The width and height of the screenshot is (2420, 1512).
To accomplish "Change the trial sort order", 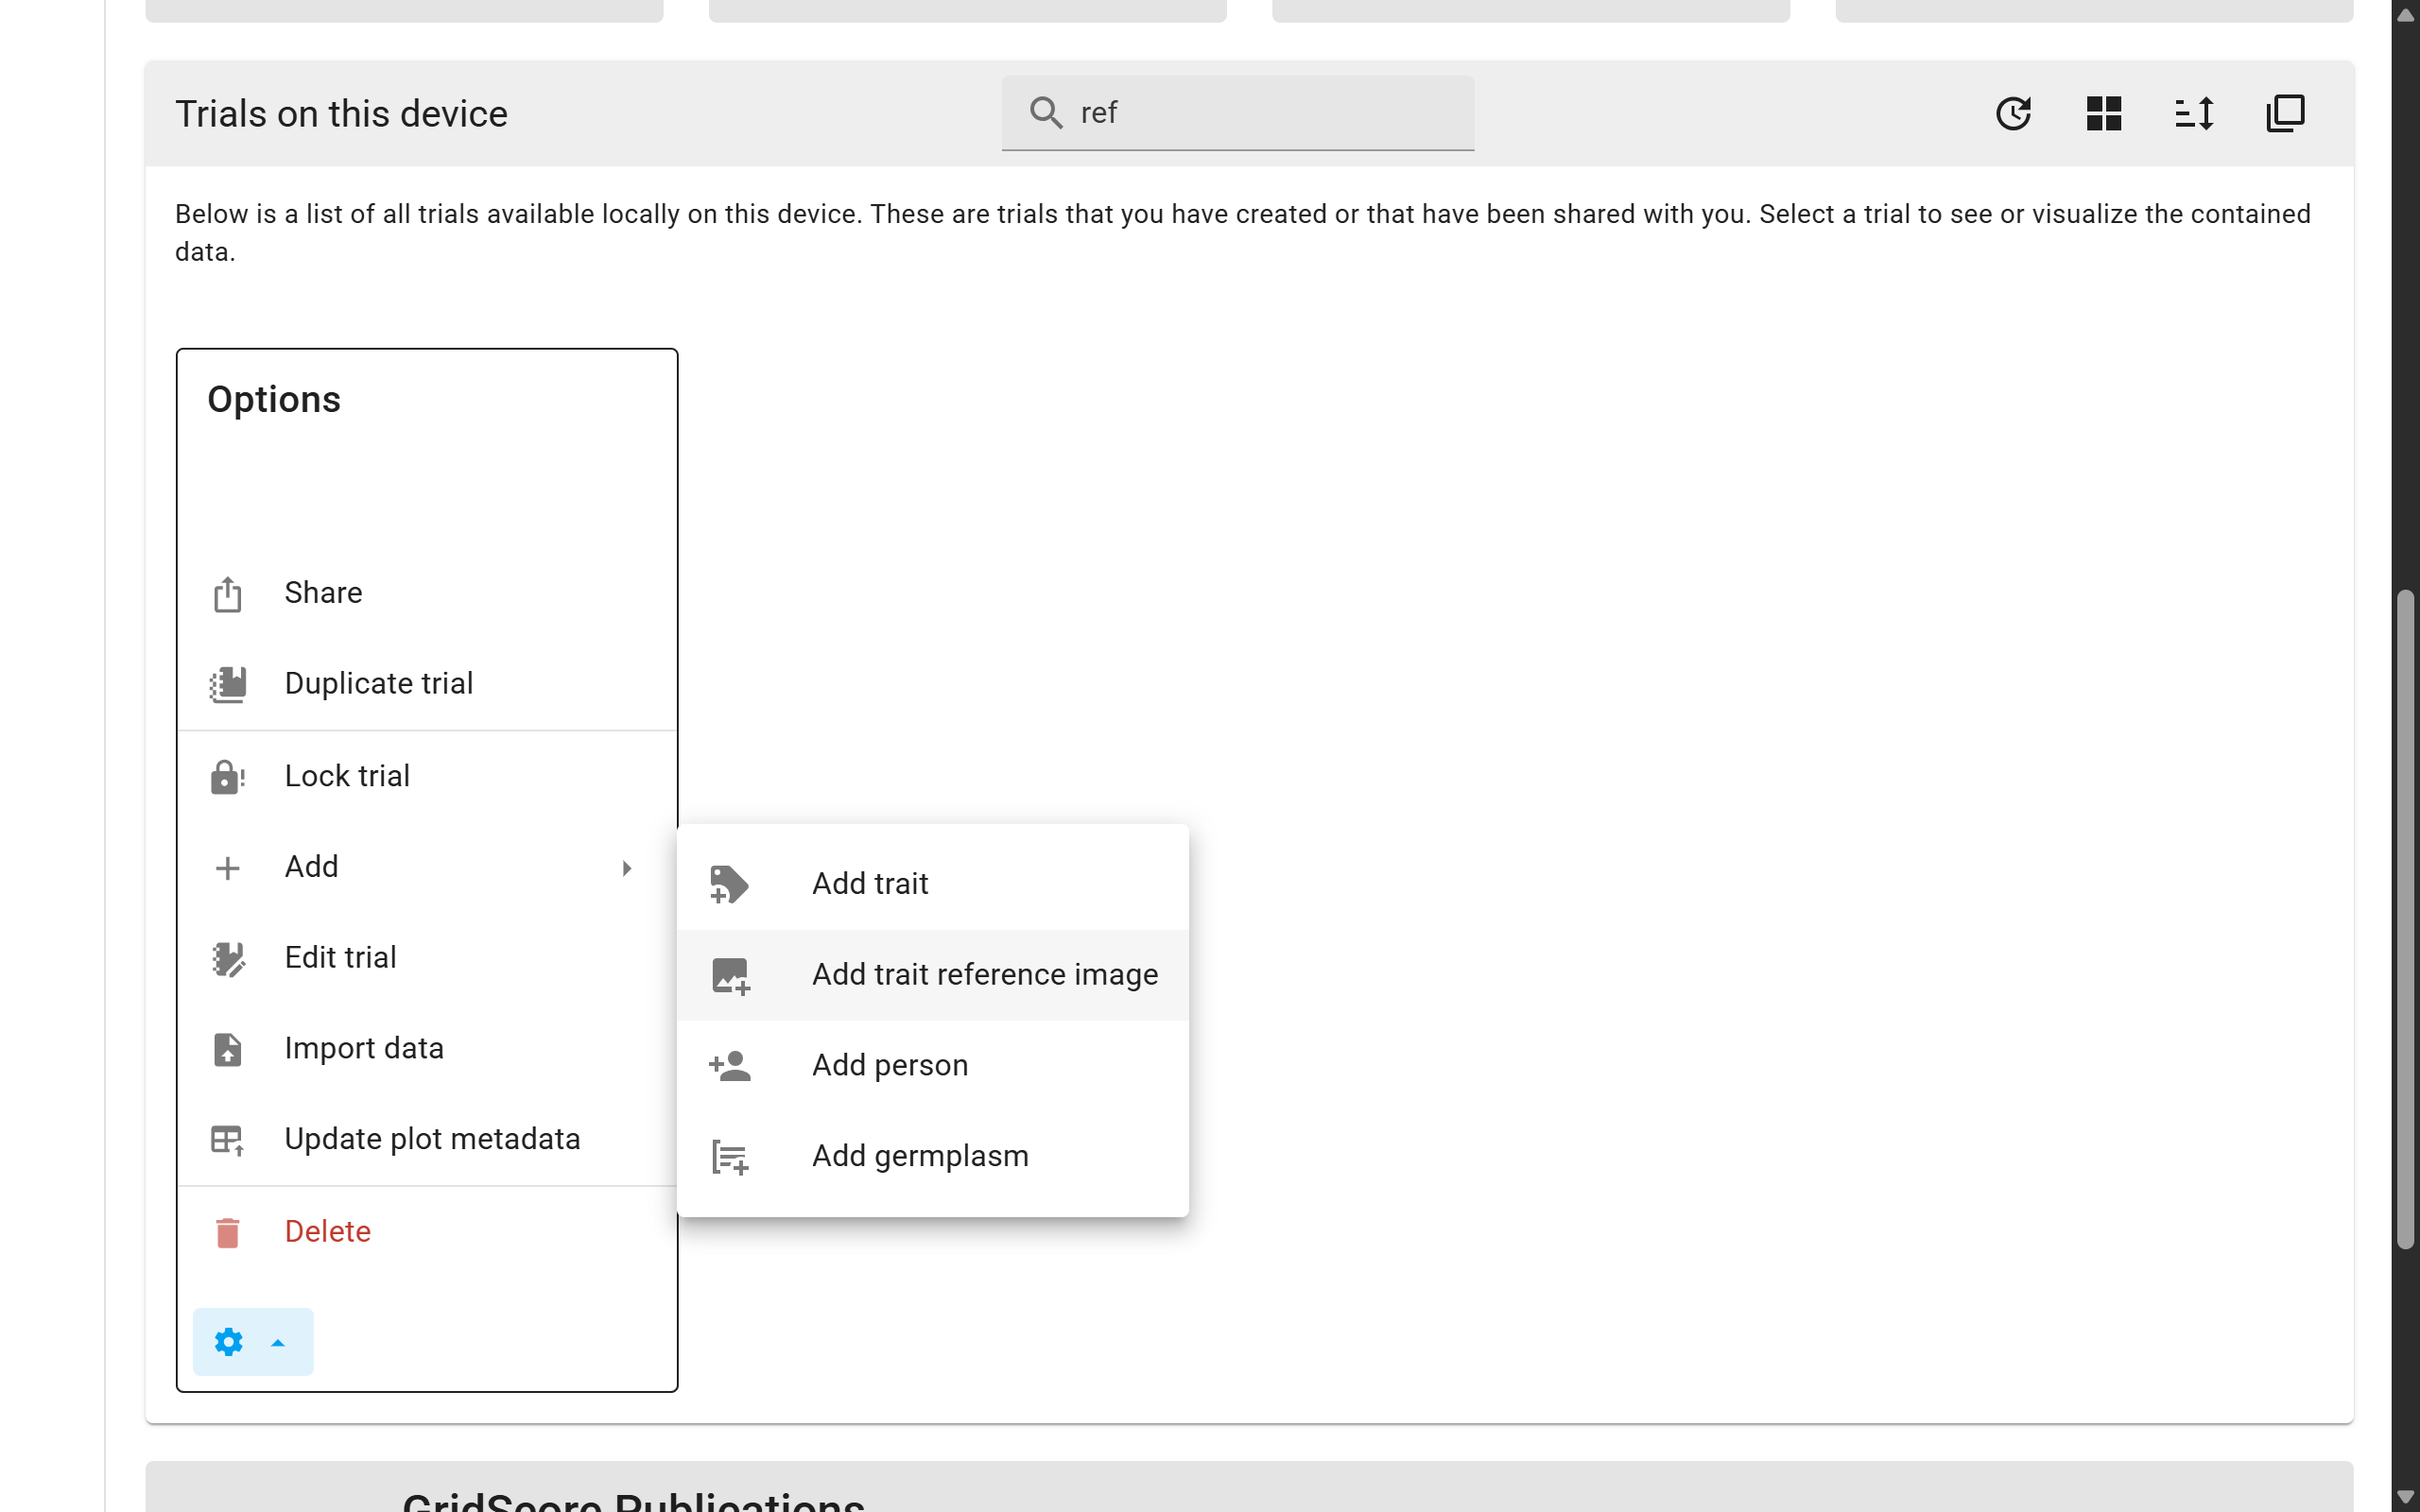I will (x=2194, y=113).
